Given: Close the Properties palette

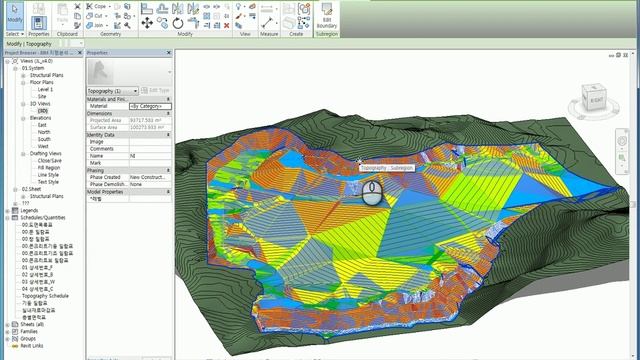Looking at the screenshot, I should (169, 53).
